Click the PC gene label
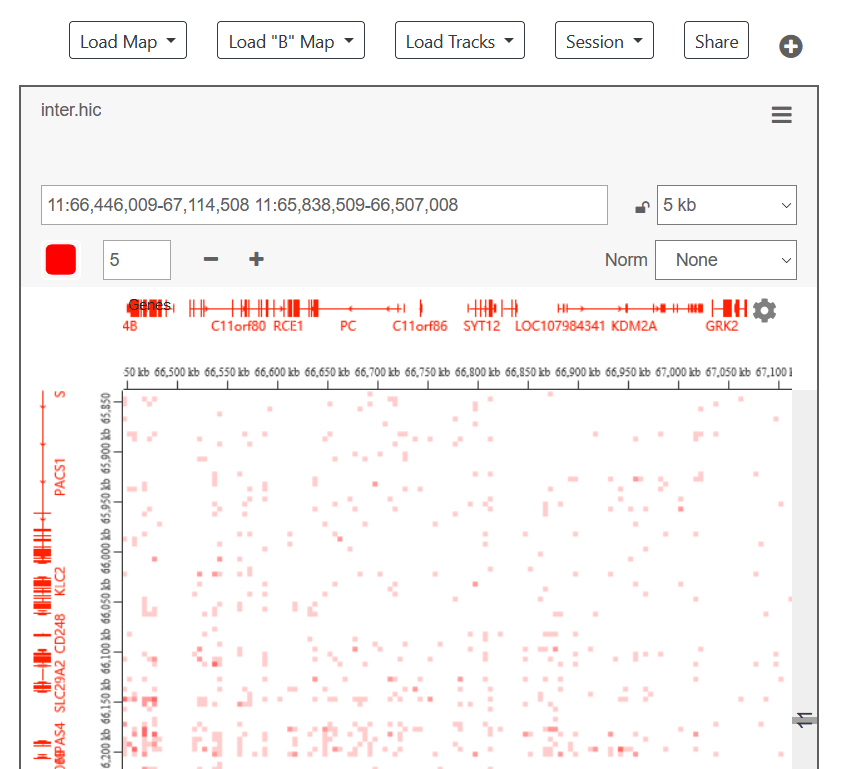 tap(348, 326)
